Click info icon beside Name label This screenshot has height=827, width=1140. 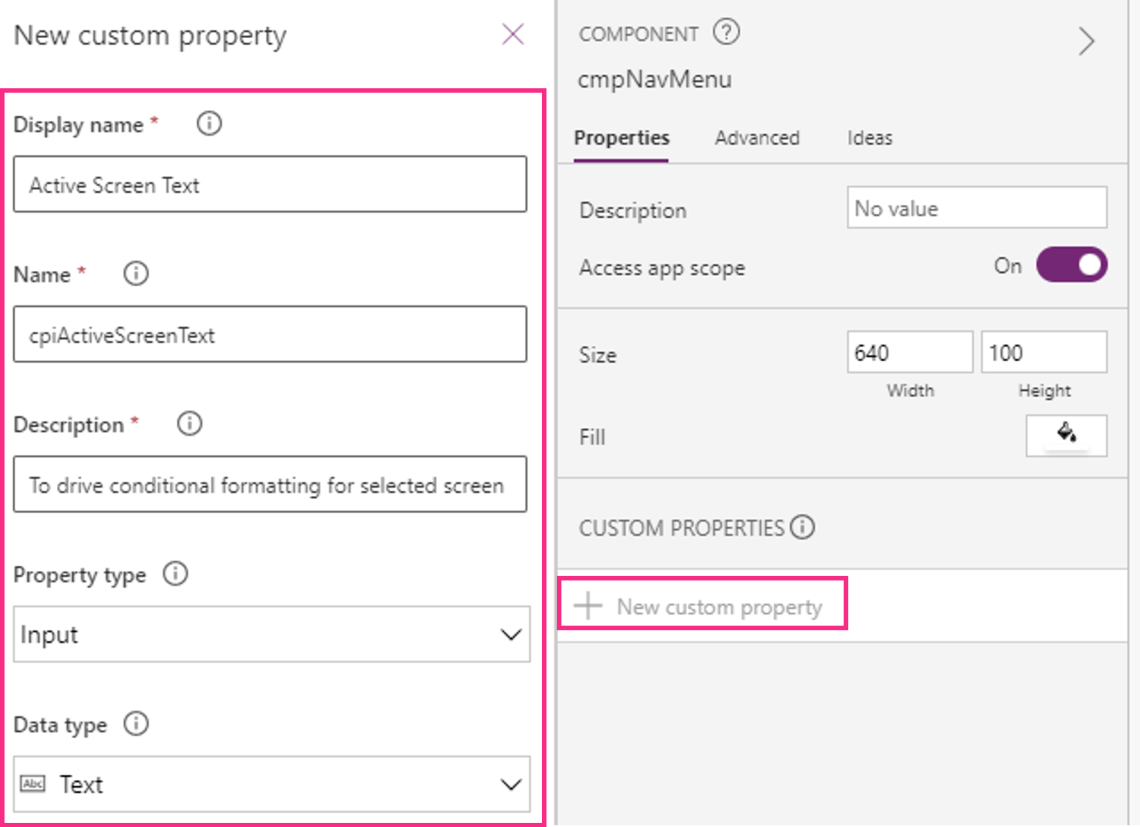coord(136,273)
